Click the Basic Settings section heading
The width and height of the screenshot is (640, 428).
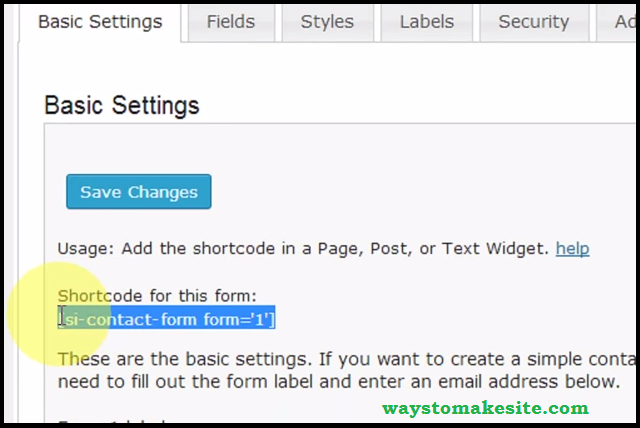coord(122,105)
